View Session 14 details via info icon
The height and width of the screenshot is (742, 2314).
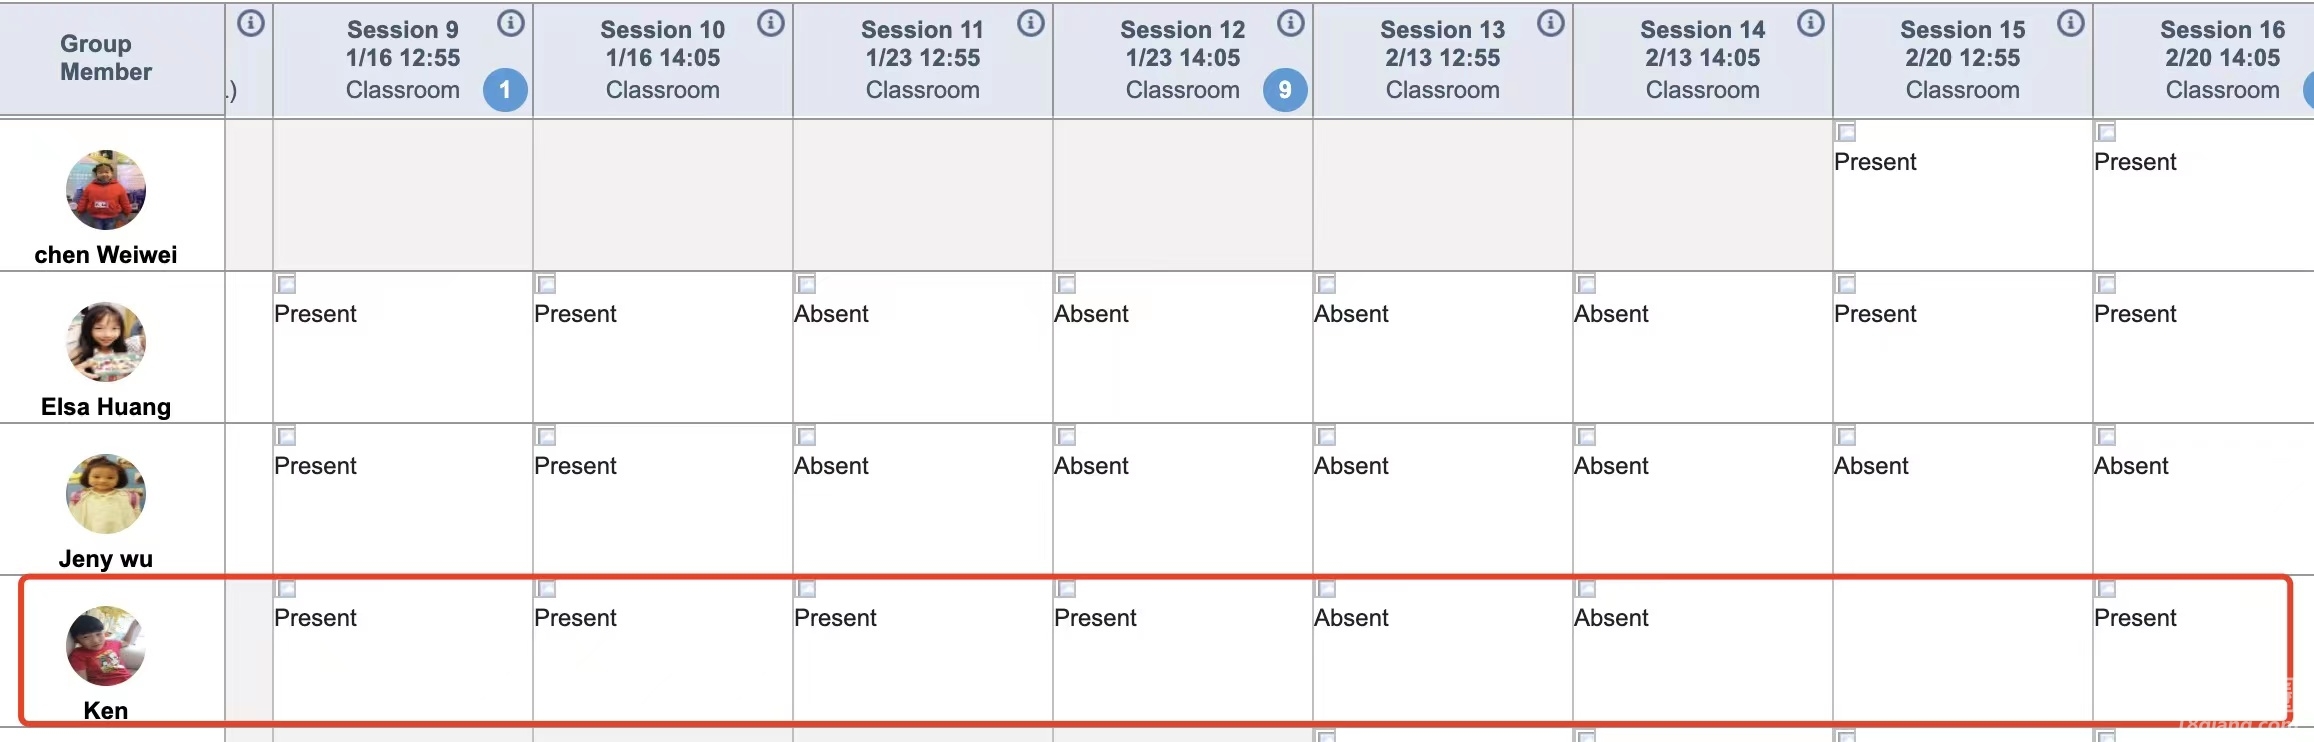coord(1810,24)
